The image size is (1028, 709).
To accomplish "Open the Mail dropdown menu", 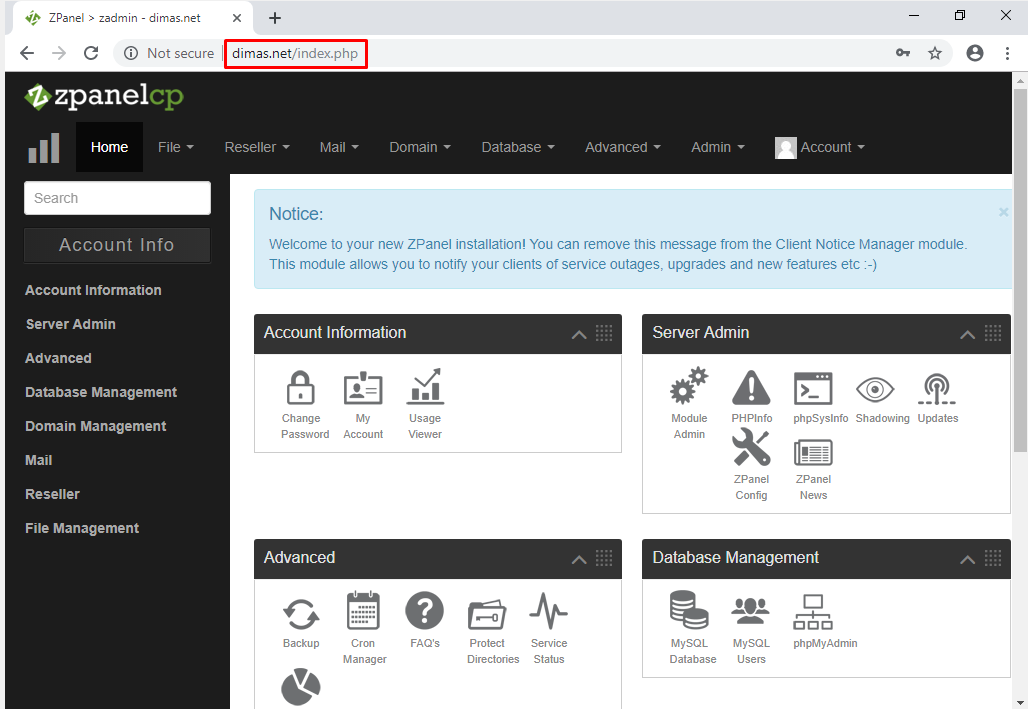I will [339, 148].
